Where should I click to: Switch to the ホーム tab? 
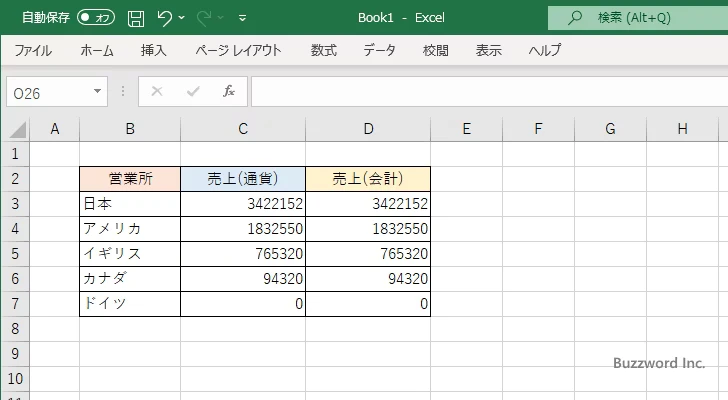pyautogui.click(x=97, y=50)
